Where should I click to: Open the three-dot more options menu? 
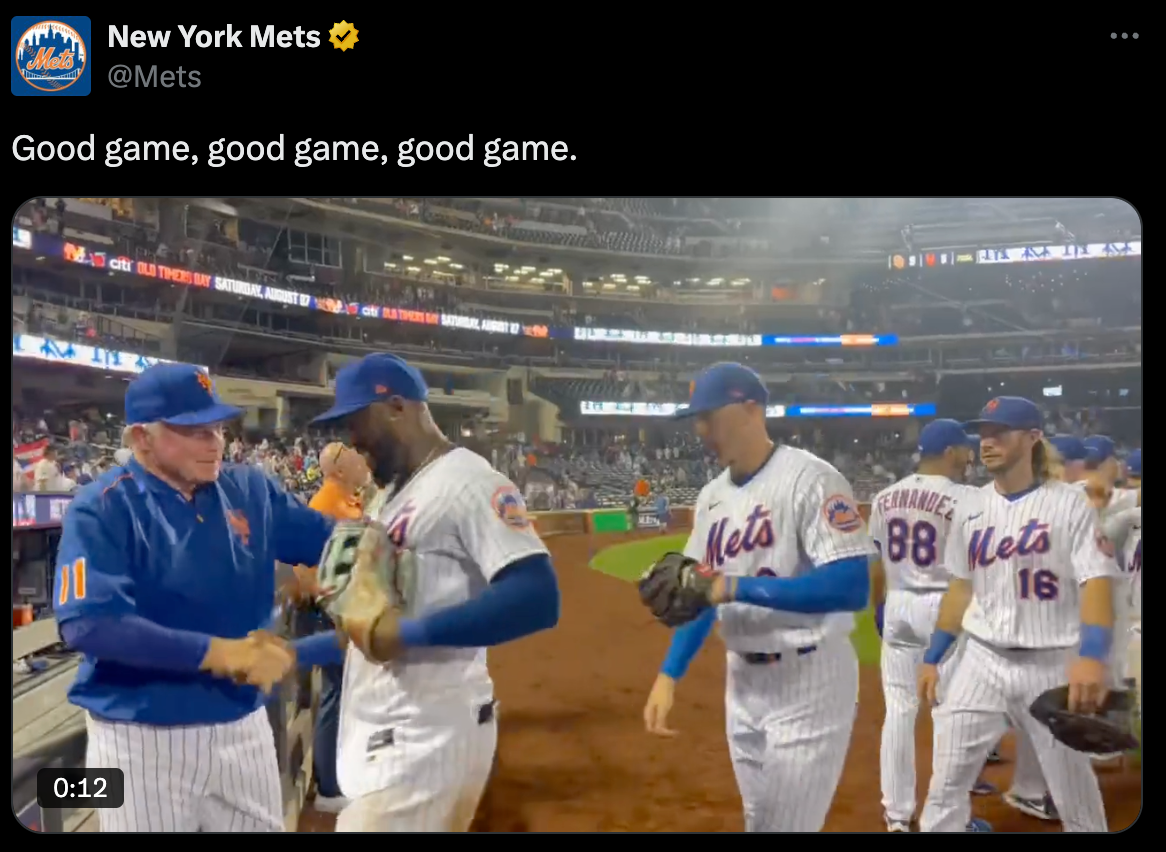[x=1124, y=36]
